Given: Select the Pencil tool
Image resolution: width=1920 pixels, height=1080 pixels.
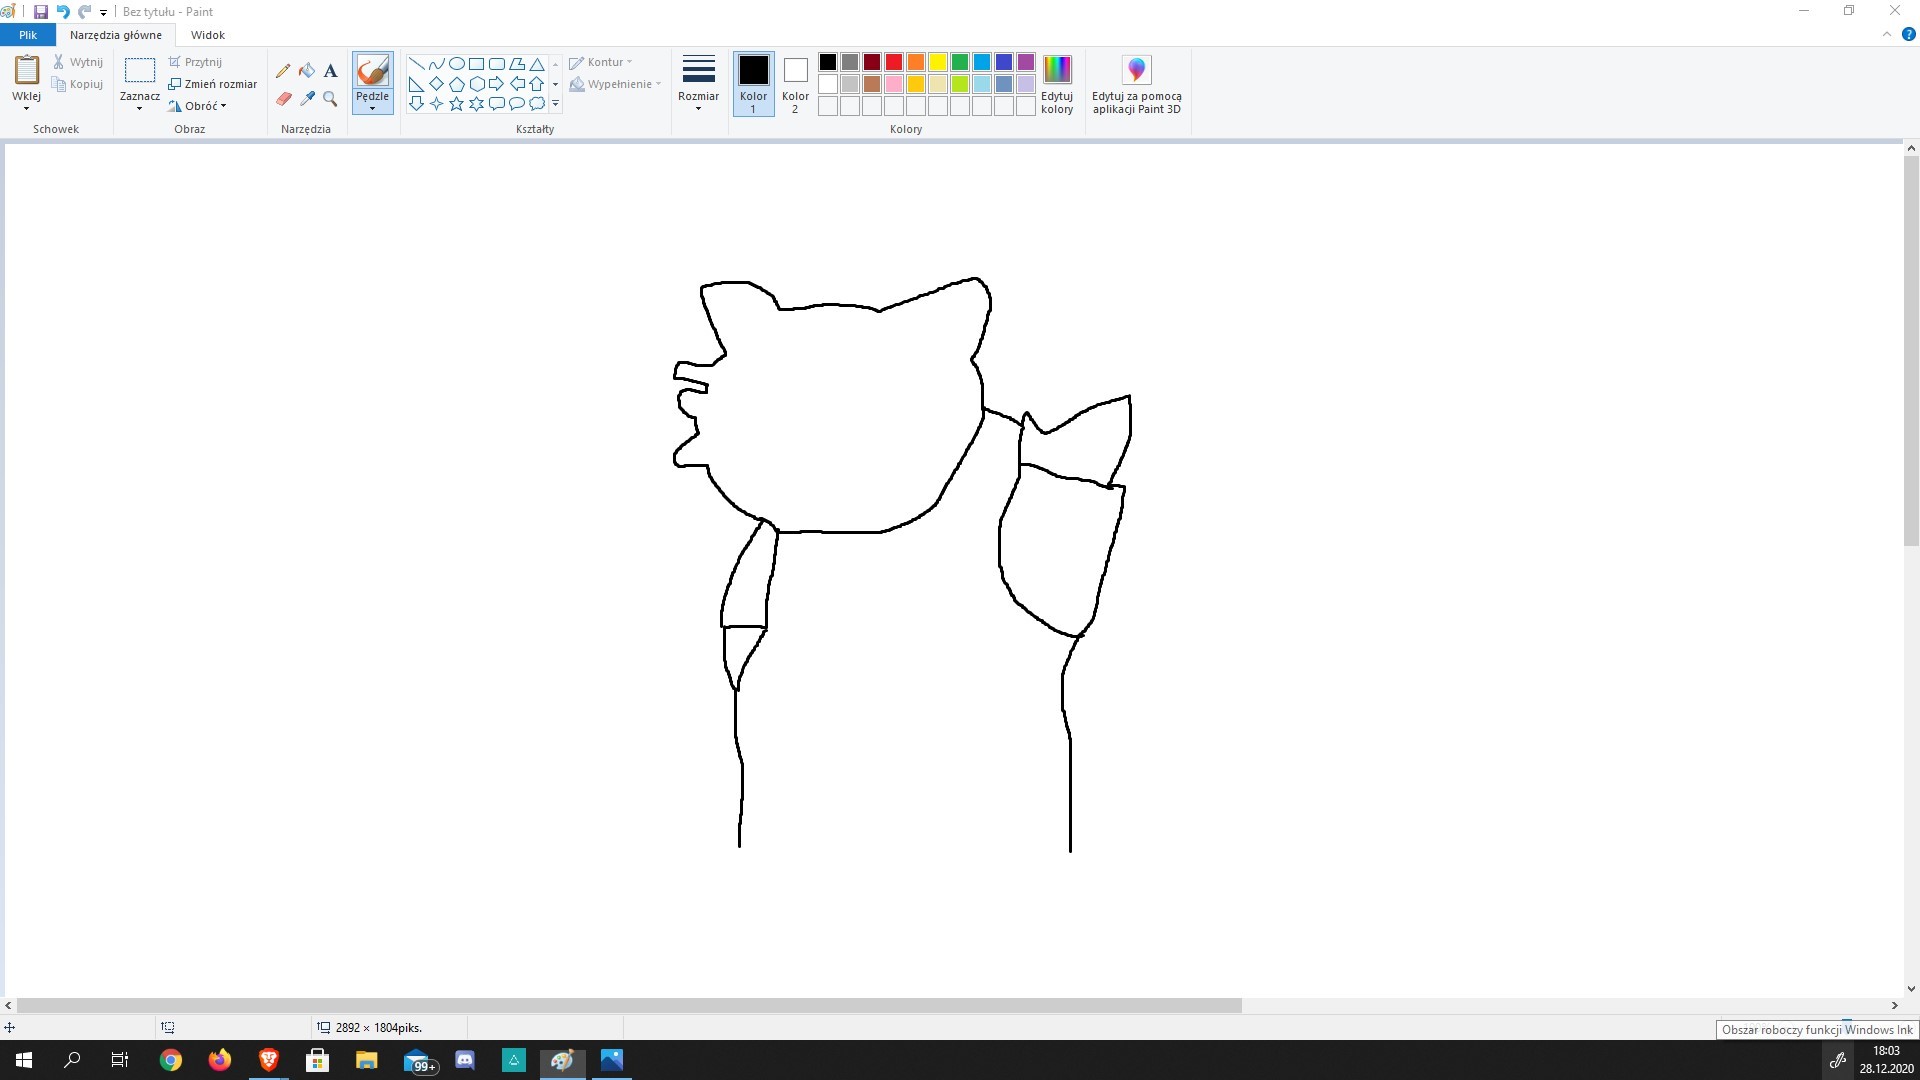Looking at the screenshot, I should point(283,71).
